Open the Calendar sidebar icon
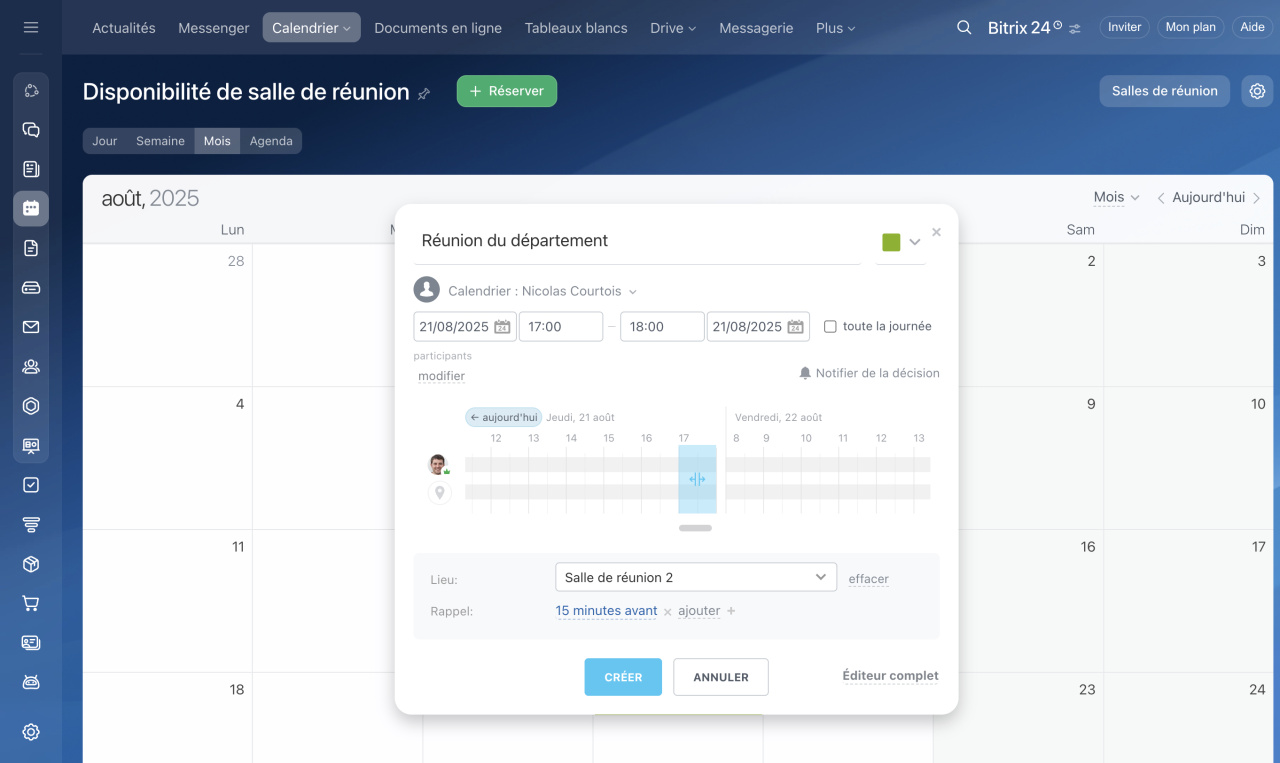 [31, 208]
